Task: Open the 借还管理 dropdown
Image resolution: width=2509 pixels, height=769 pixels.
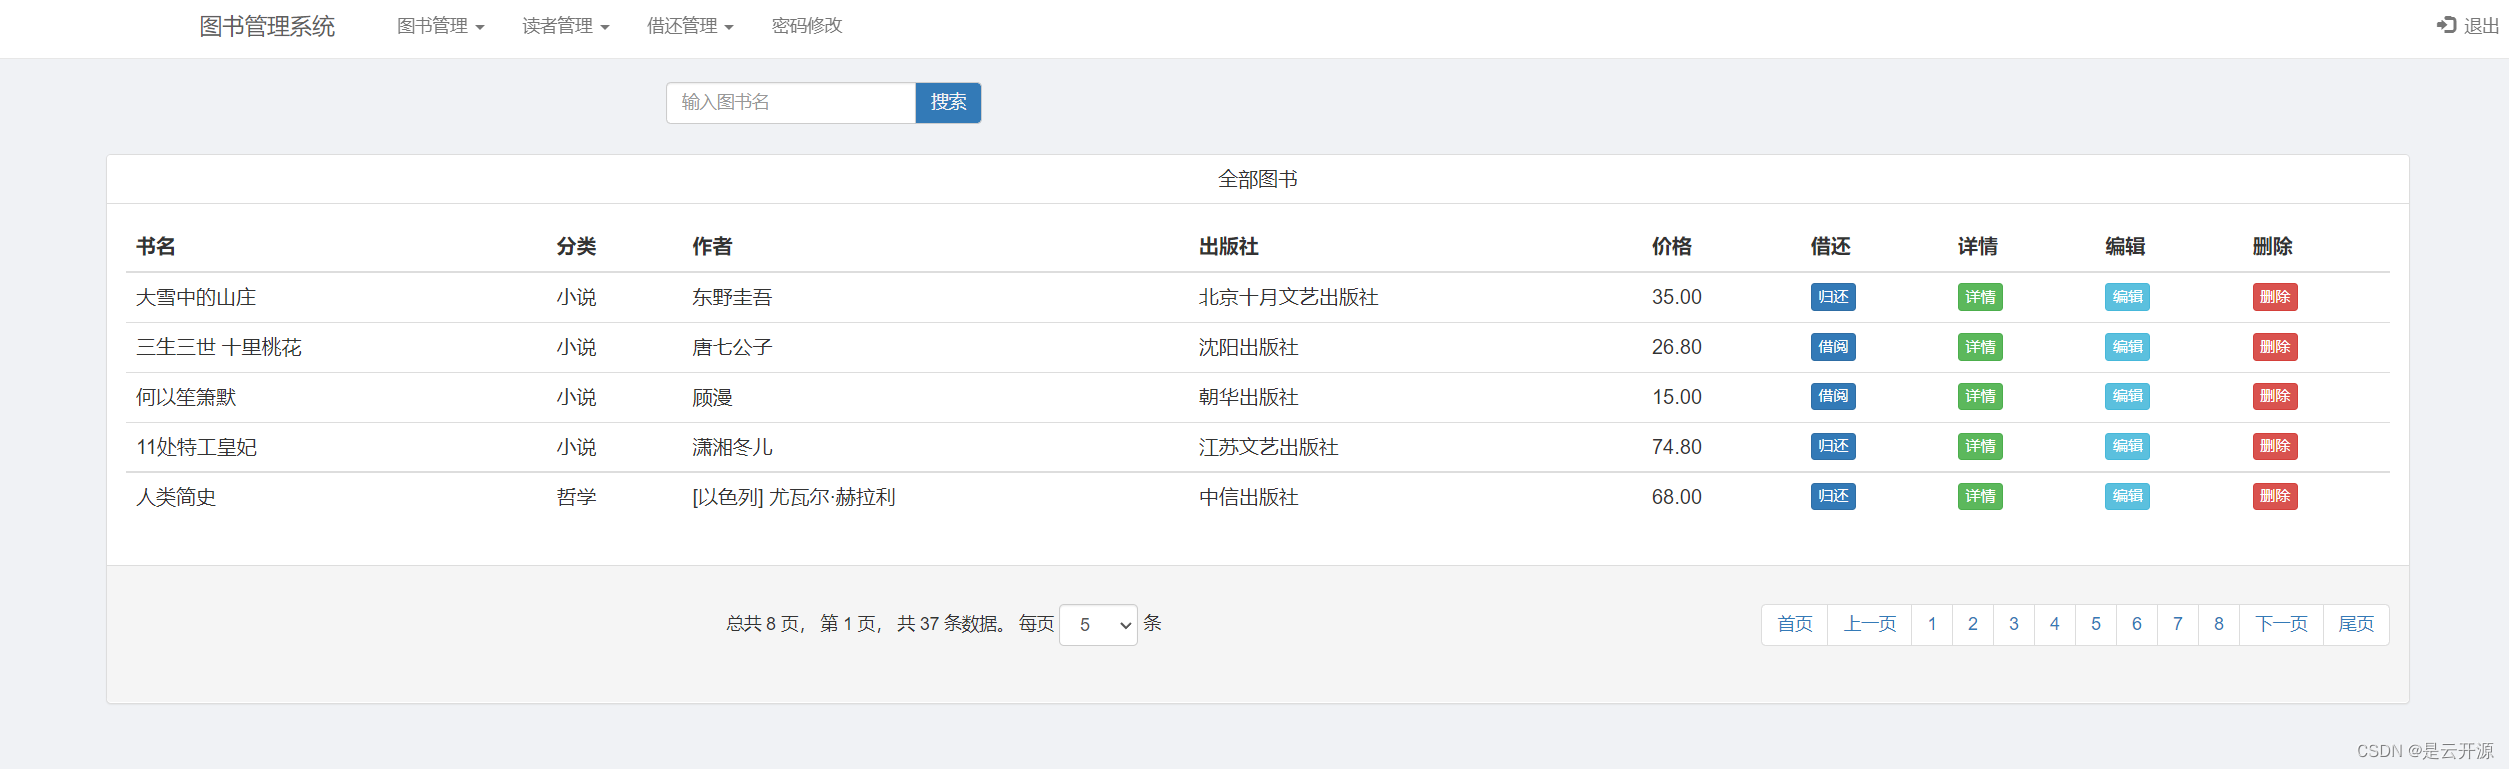Action: point(690,26)
